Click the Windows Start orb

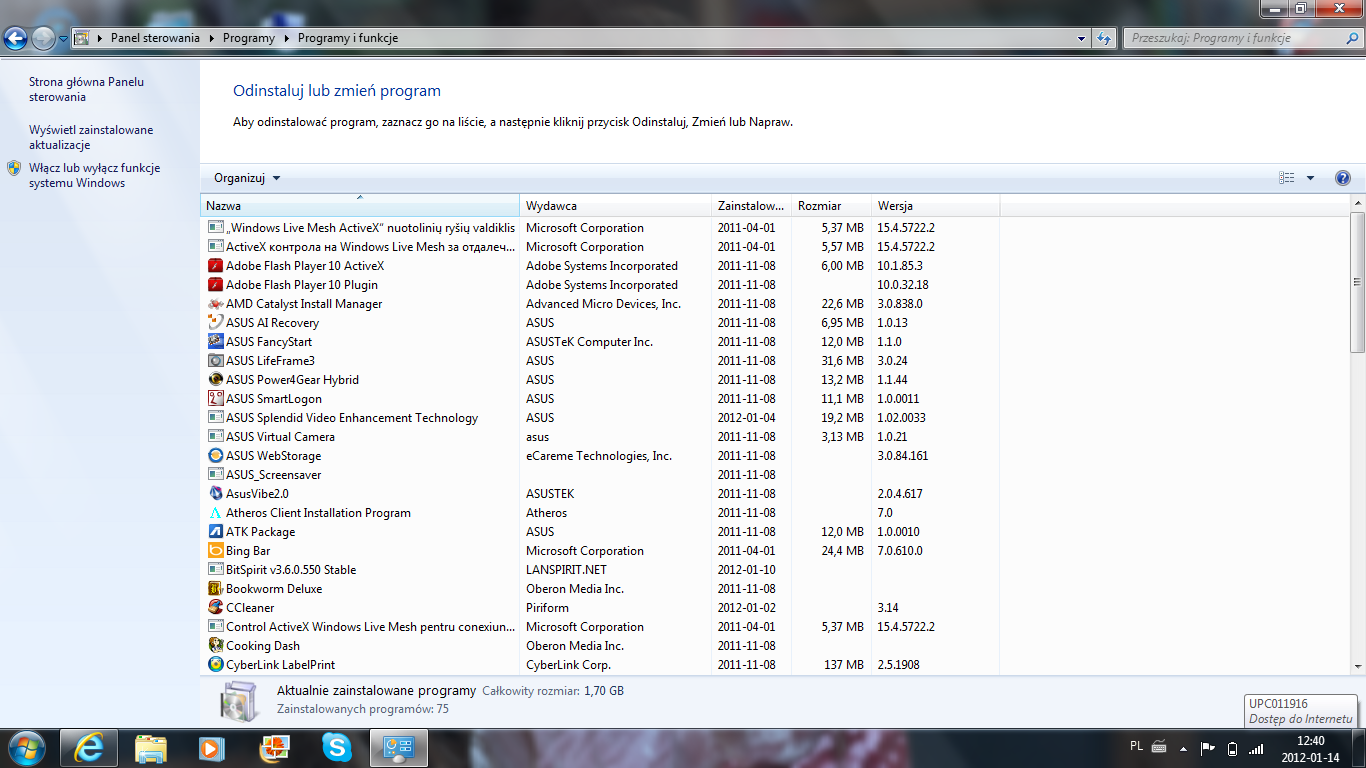(x=26, y=748)
